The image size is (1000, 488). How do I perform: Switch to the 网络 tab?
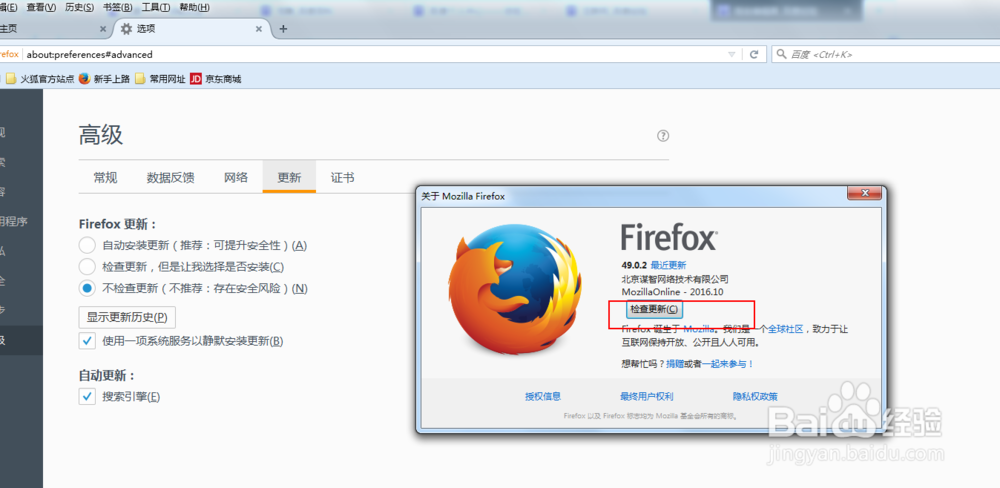(235, 178)
